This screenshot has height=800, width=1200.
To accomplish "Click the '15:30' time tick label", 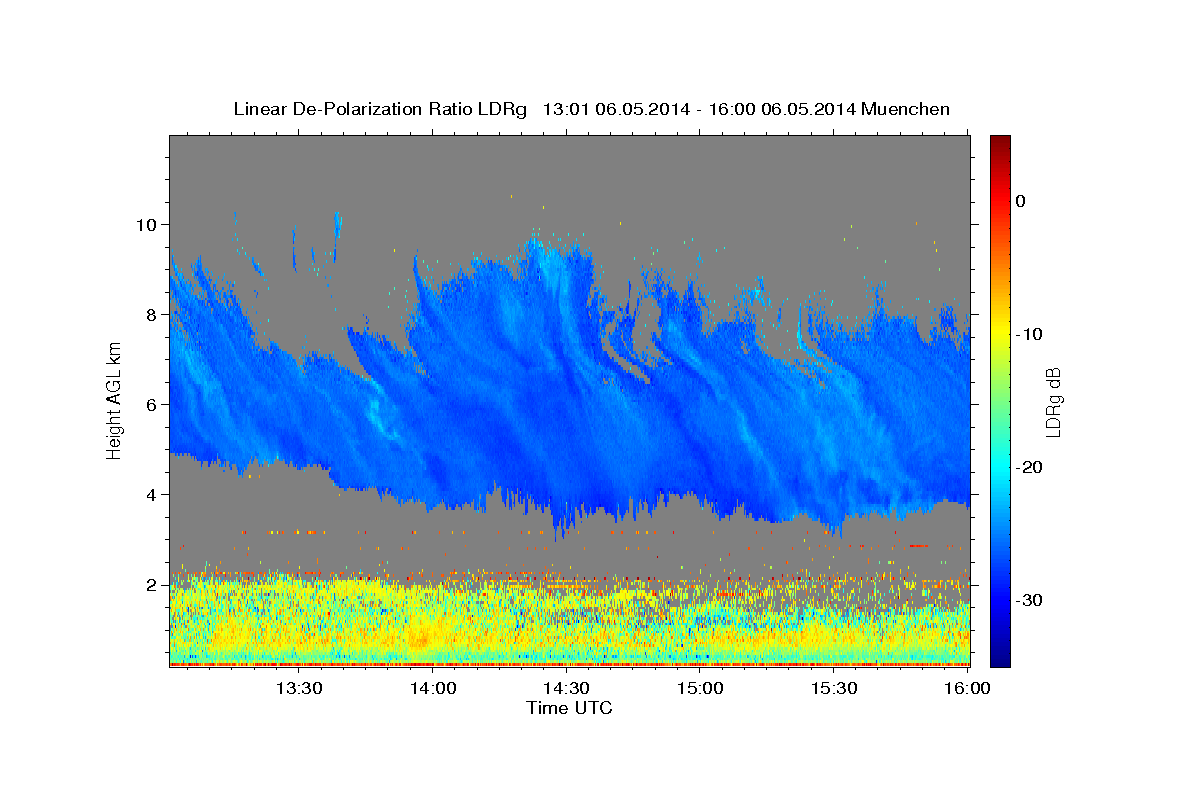I will (834, 688).
